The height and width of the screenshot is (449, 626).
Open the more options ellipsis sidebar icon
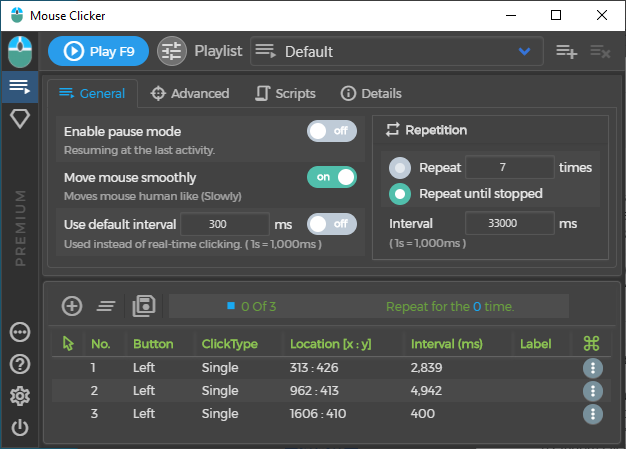pyautogui.click(x=19, y=332)
